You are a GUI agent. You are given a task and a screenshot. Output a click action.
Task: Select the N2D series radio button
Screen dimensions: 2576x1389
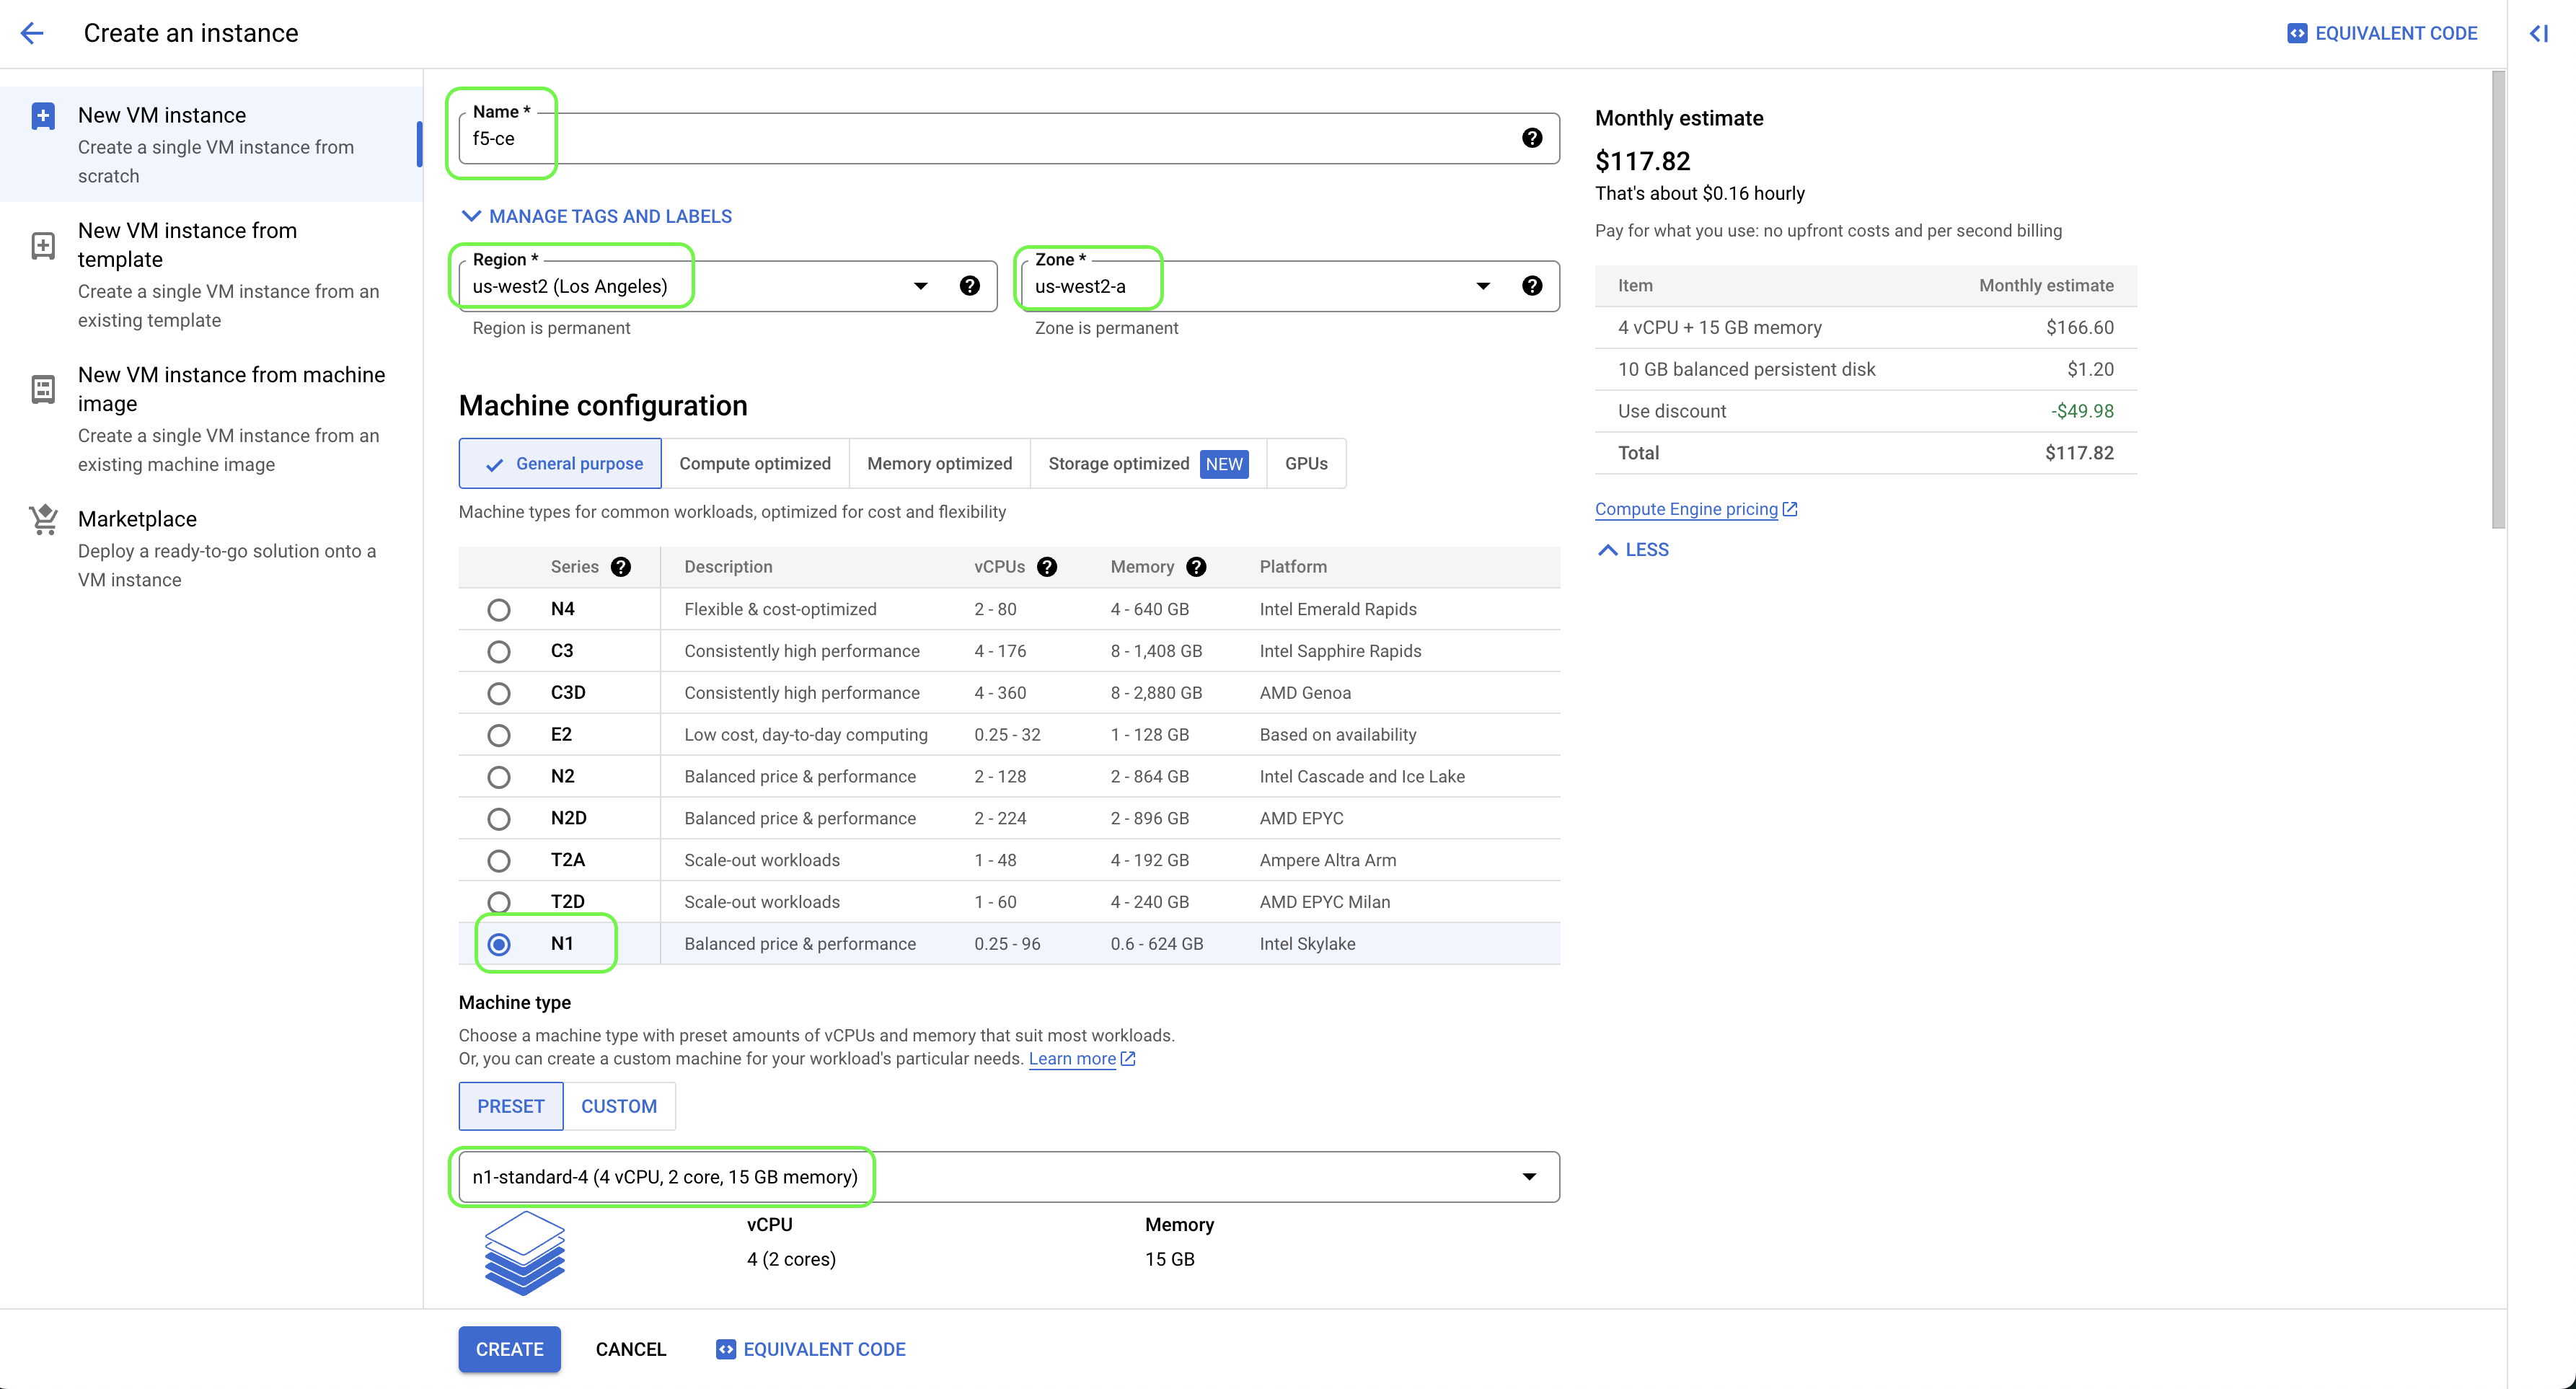pos(498,819)
